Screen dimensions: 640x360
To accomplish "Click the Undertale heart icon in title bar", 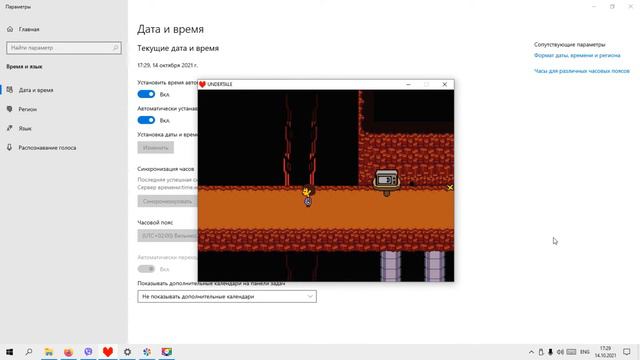I will pyautogui.click(x=202, y=84).
